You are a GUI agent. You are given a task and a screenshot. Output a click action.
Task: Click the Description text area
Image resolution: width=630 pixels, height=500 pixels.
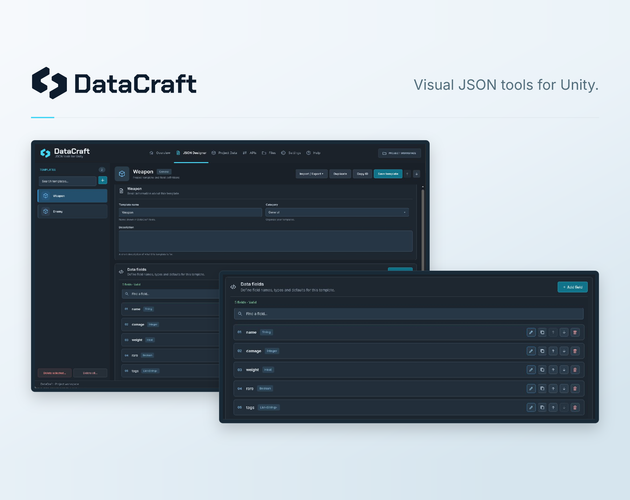[x=266, y=241]
